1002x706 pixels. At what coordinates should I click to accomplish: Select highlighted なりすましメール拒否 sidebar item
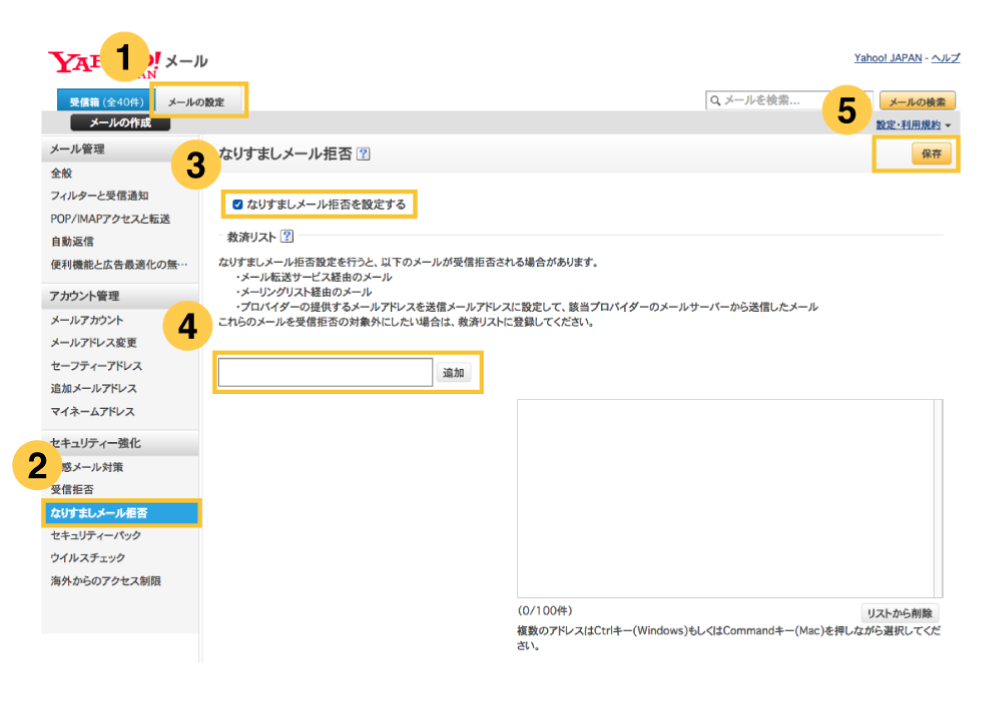(121, 513)
